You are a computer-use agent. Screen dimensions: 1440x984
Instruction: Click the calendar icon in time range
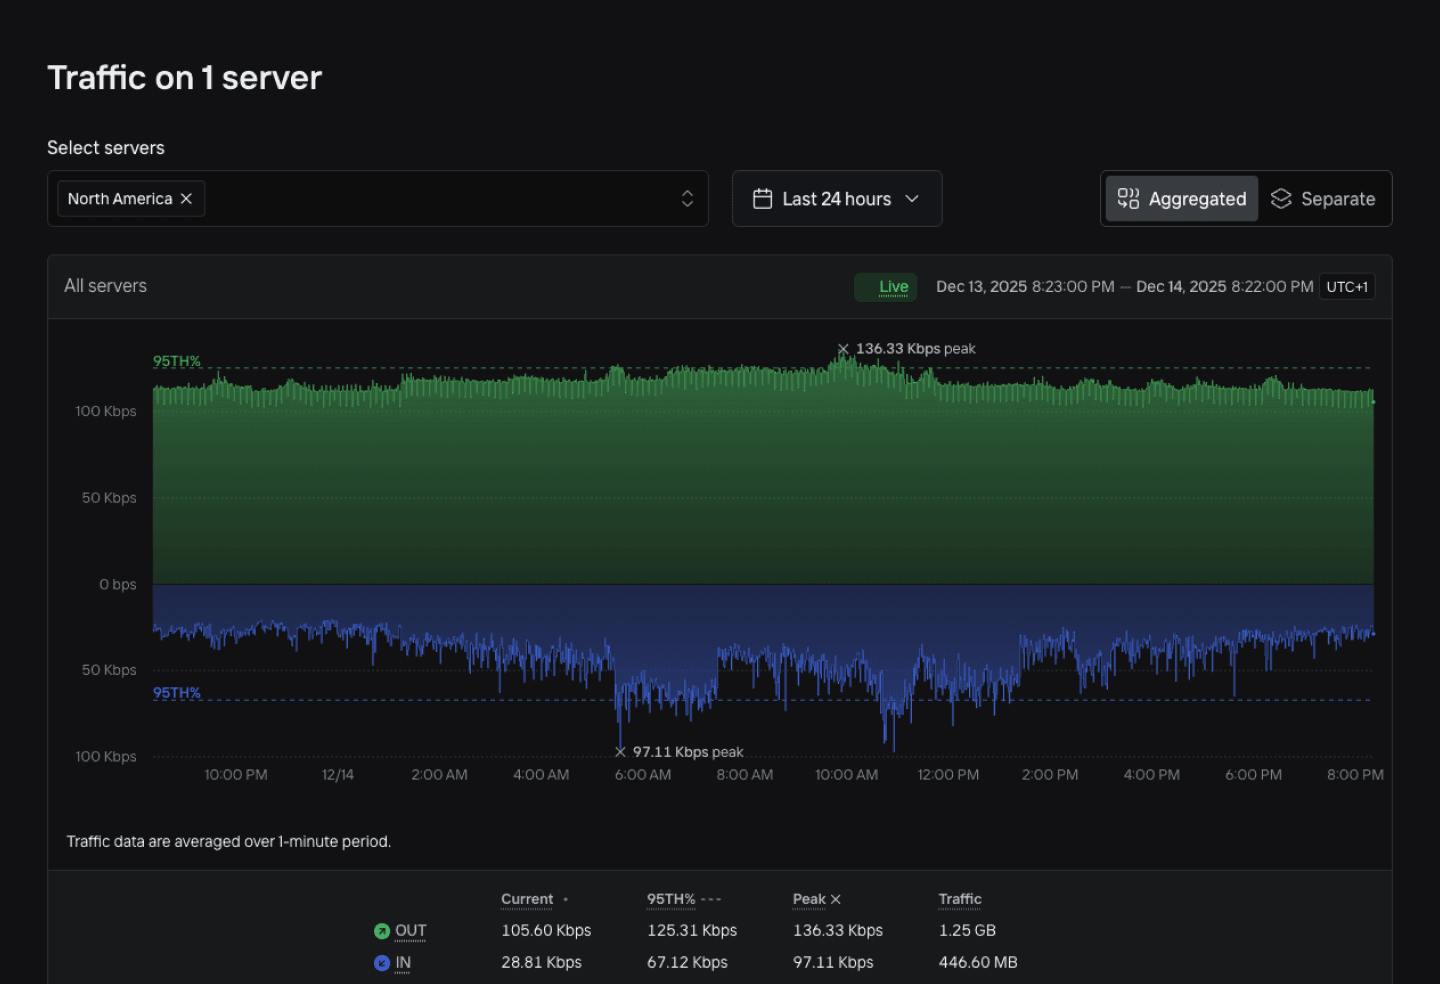(762, 199)
